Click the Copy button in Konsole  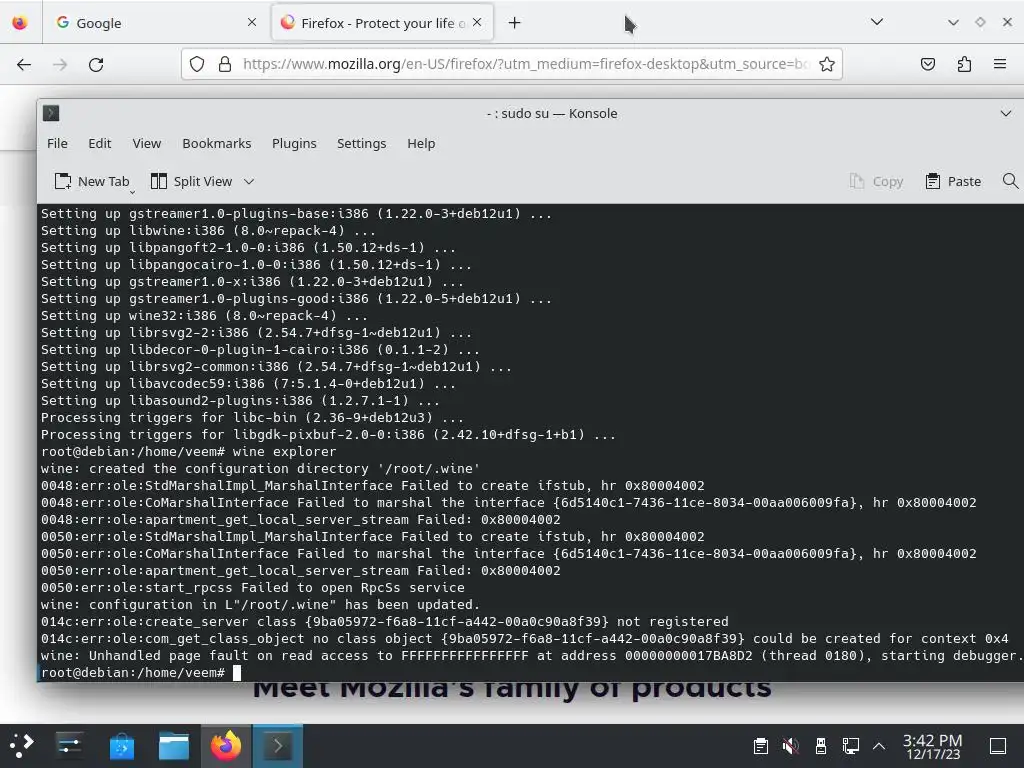click(x=876, y=182)
